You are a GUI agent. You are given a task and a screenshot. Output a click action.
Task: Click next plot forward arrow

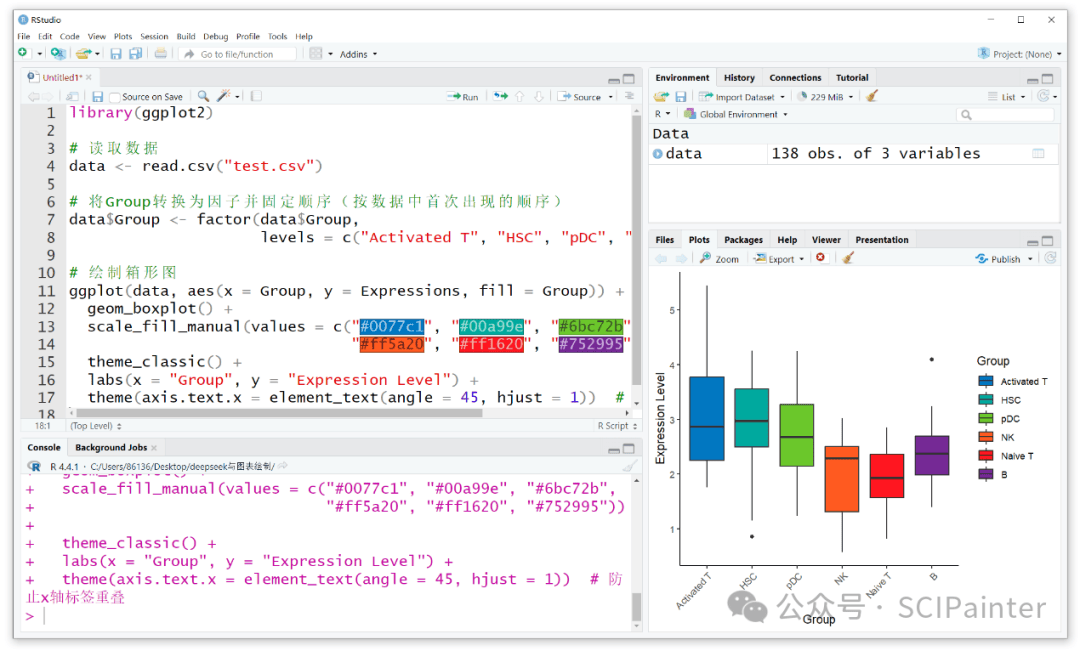[x=681, y=258]
